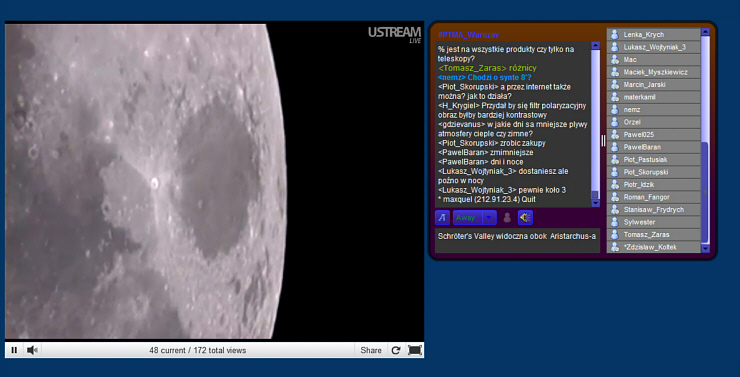The width and height of the screenshot is (740, 377).
Task: Select user materkamil in the list
Action: click(x=654, y=97)
